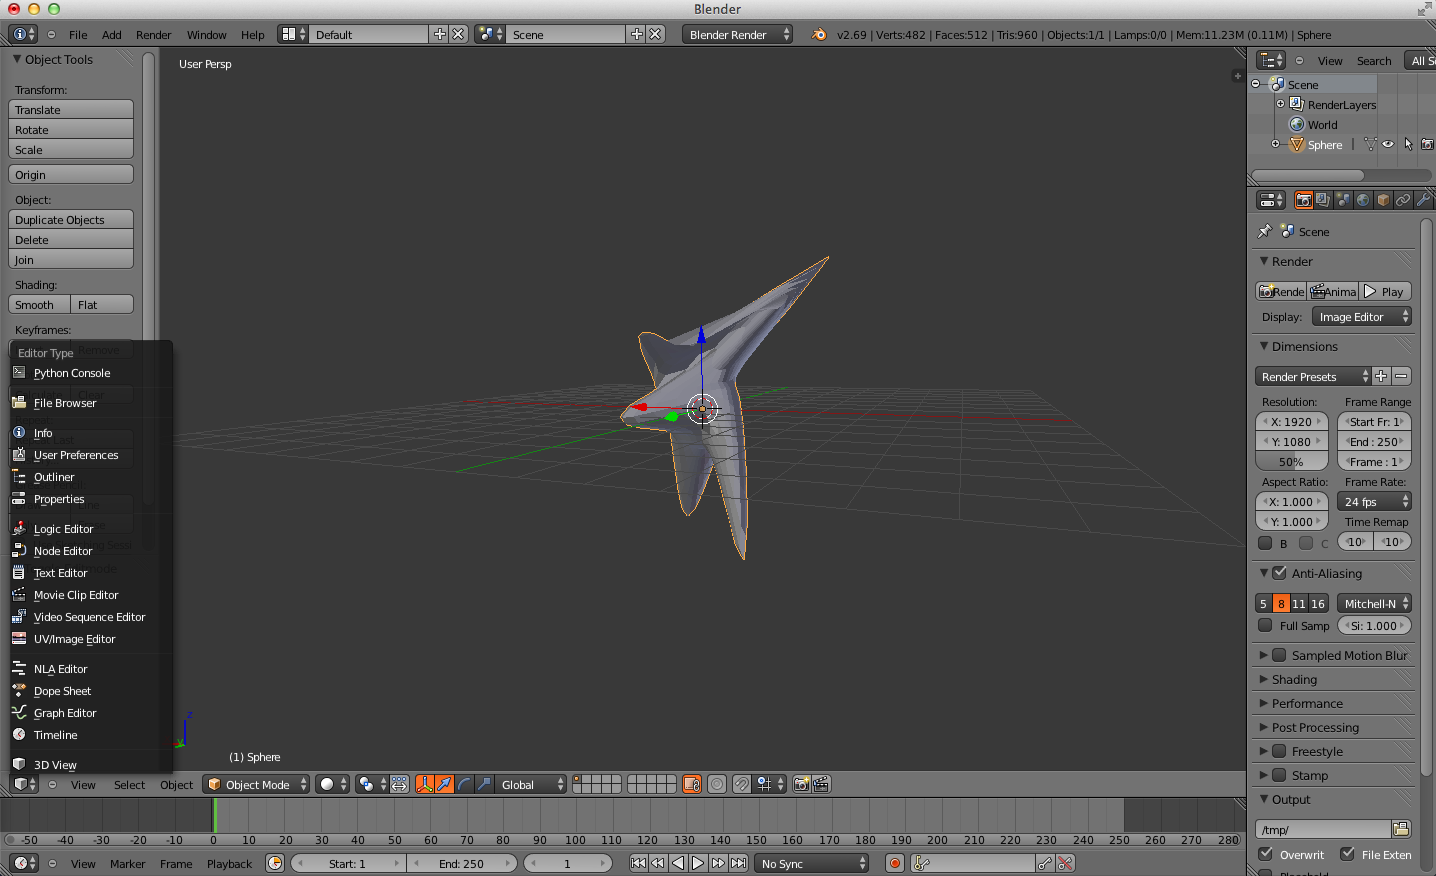The image size is (1436, 876).
Task: Jump to previous keyframe
Action: pos(658,863)
